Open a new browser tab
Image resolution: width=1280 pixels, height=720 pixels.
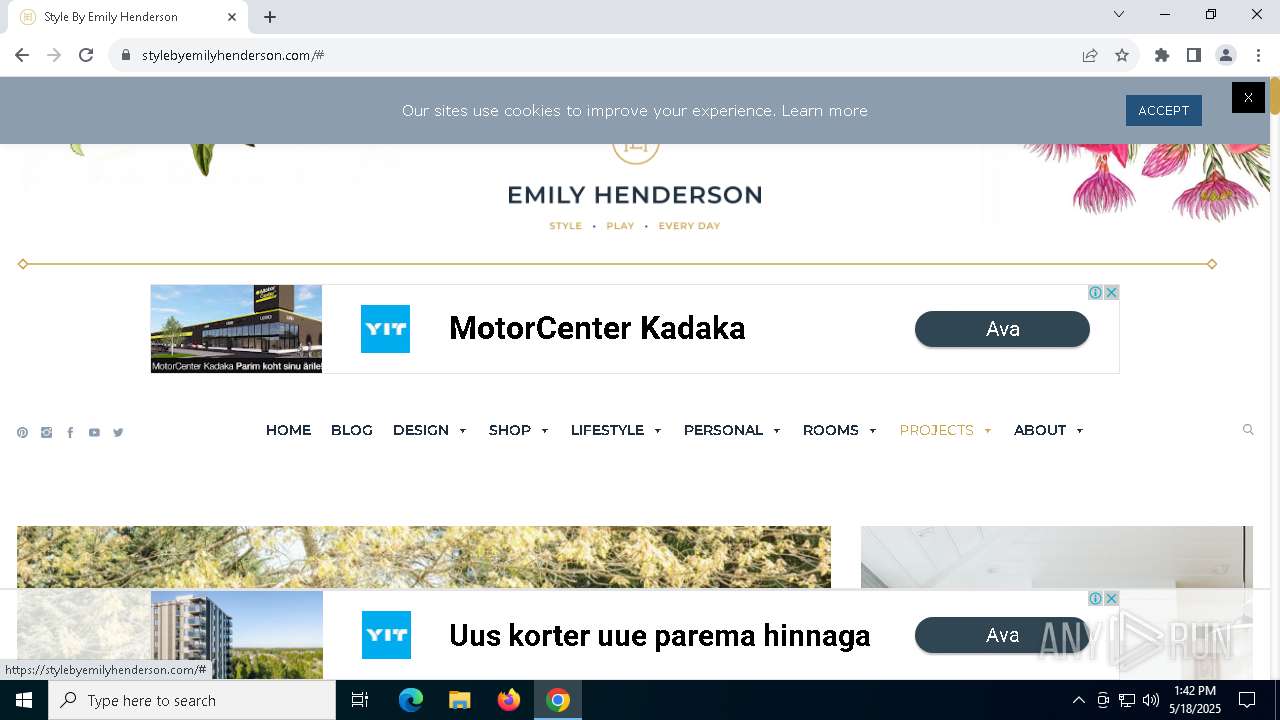pos(270,17)
